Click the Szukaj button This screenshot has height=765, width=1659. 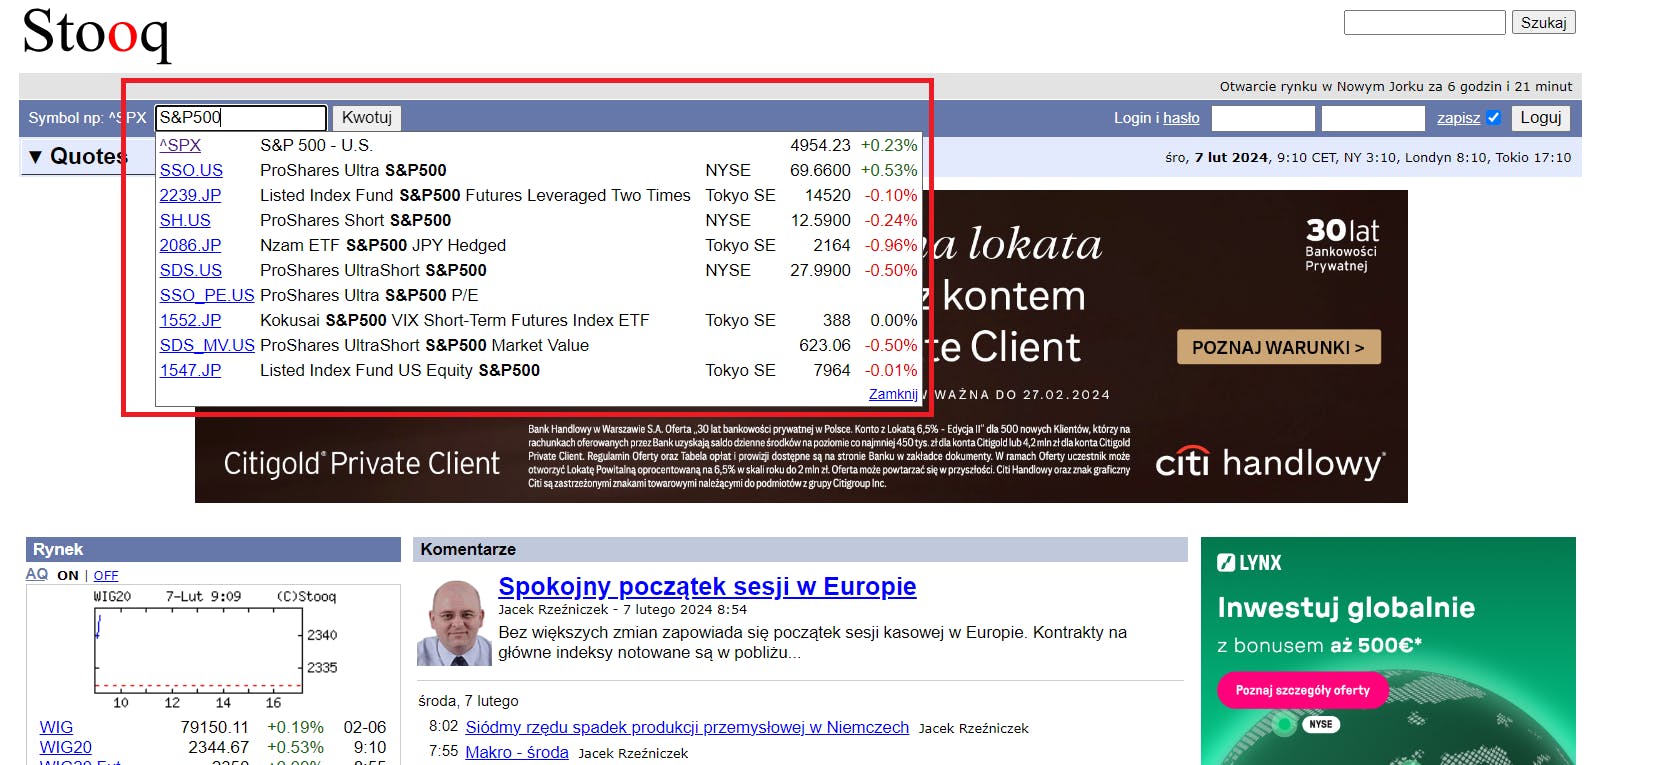[1543, 22]
